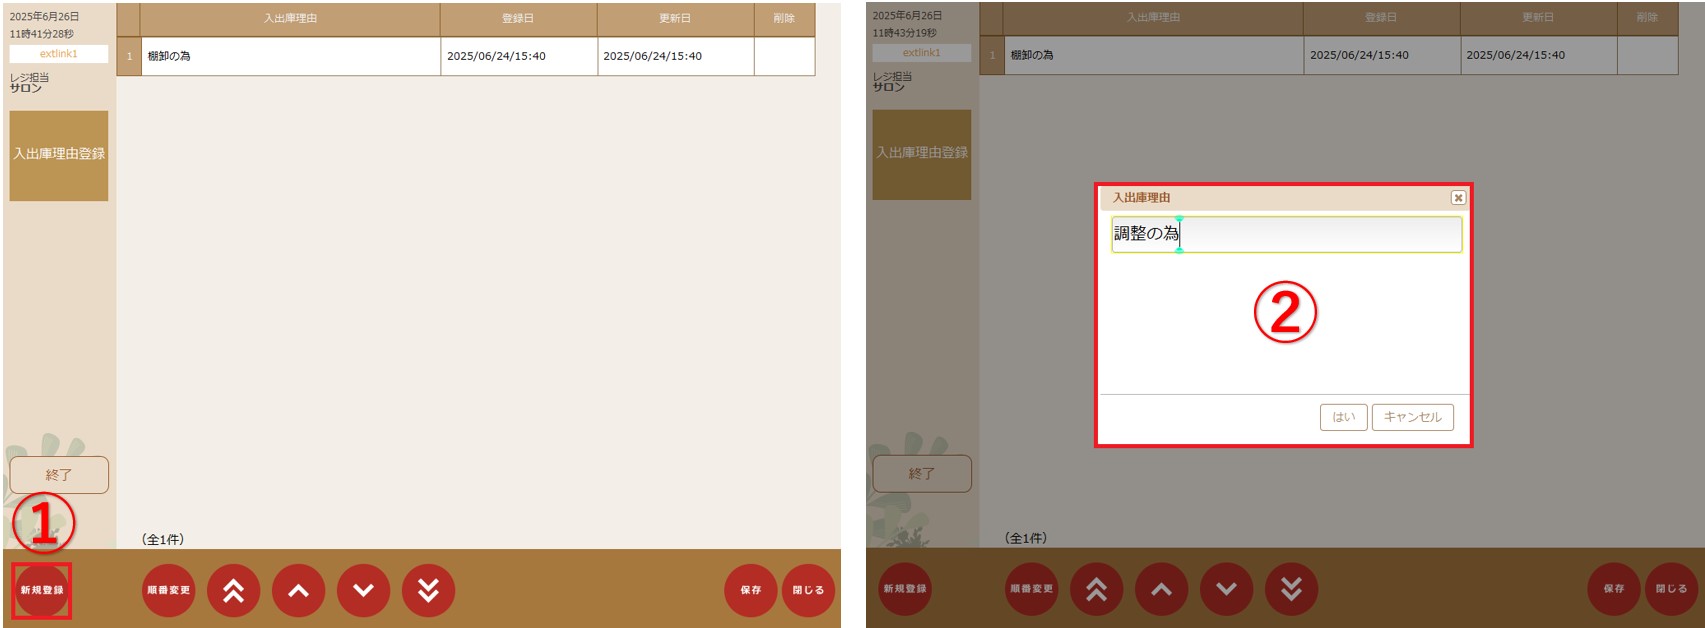Screen dimensions: 1705x628
Task: Click 順番変更 button in left screen
Action: pos(168,590)
